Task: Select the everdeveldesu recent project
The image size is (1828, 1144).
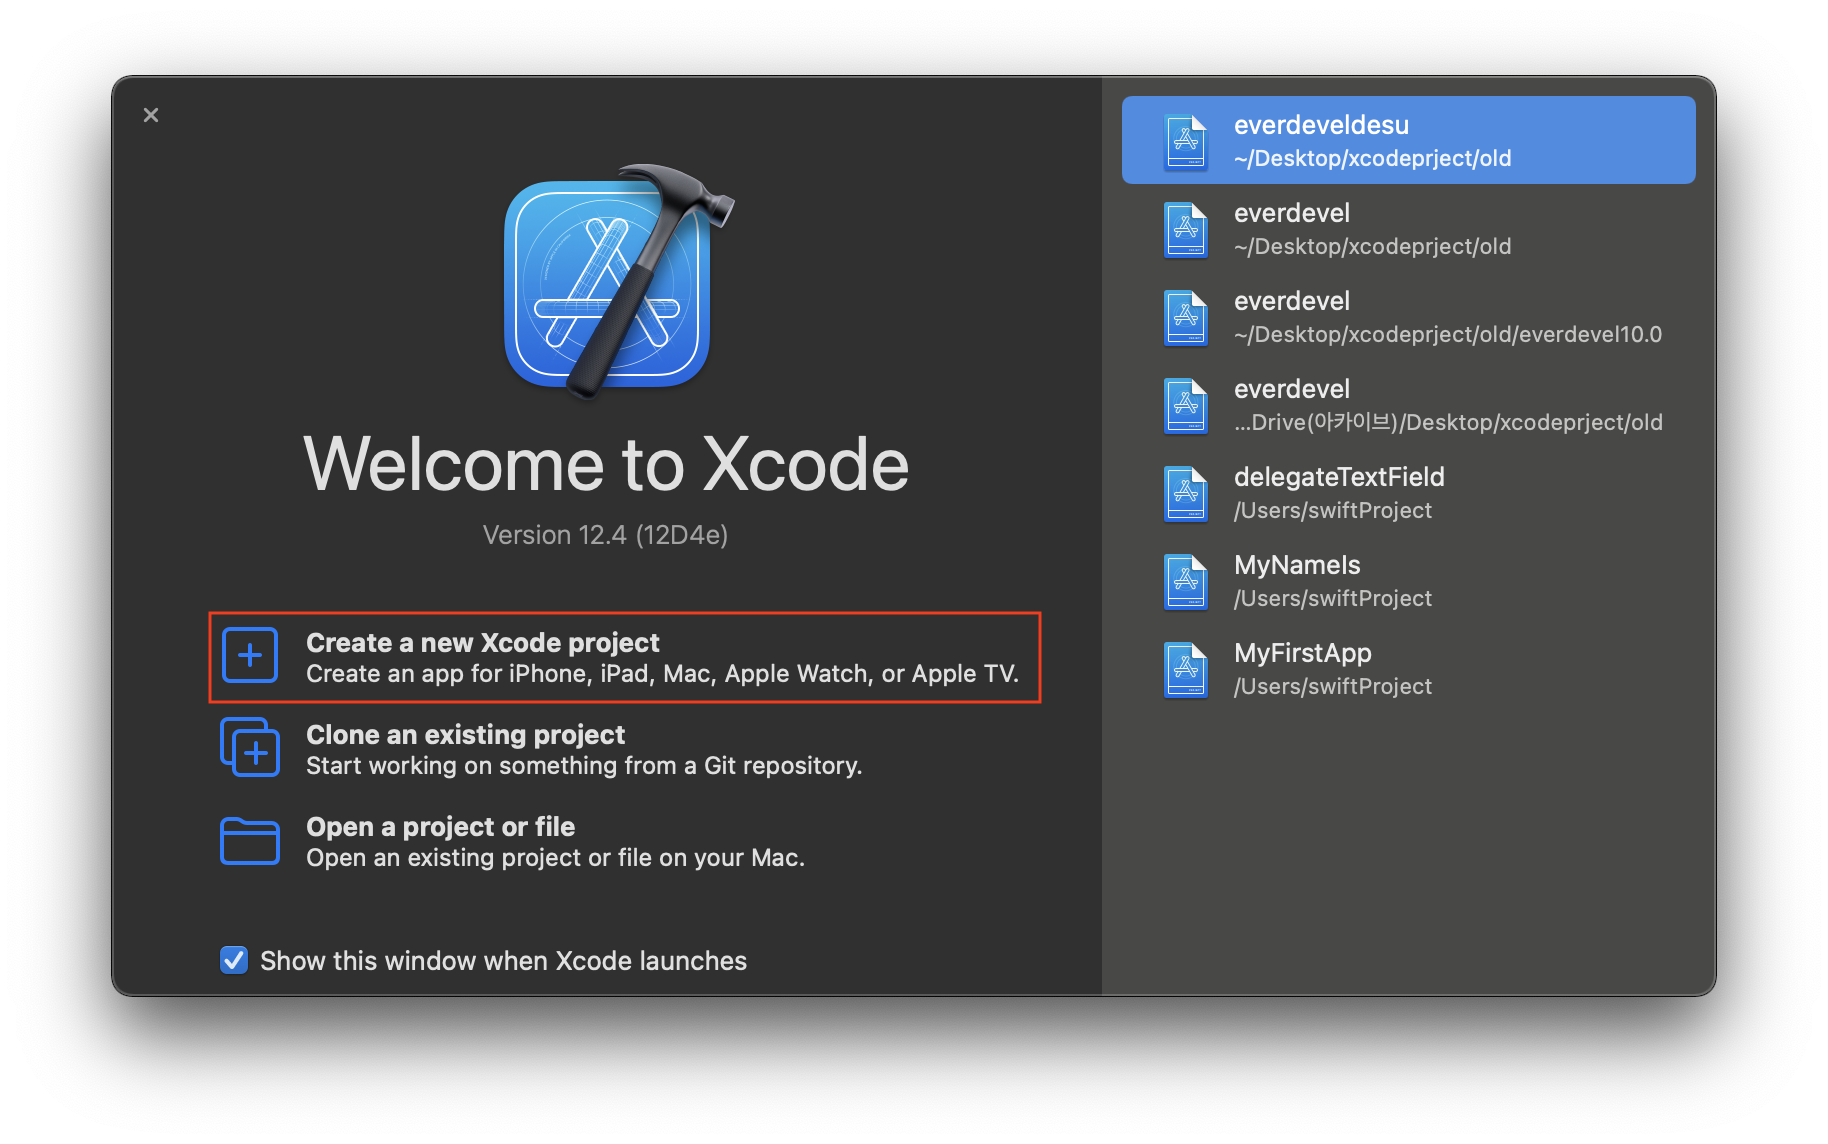Action: 1408,140
